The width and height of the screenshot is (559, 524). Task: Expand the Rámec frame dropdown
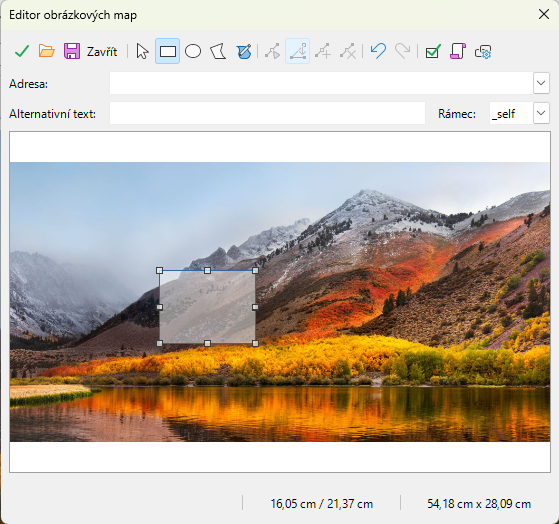pos(541,113)
